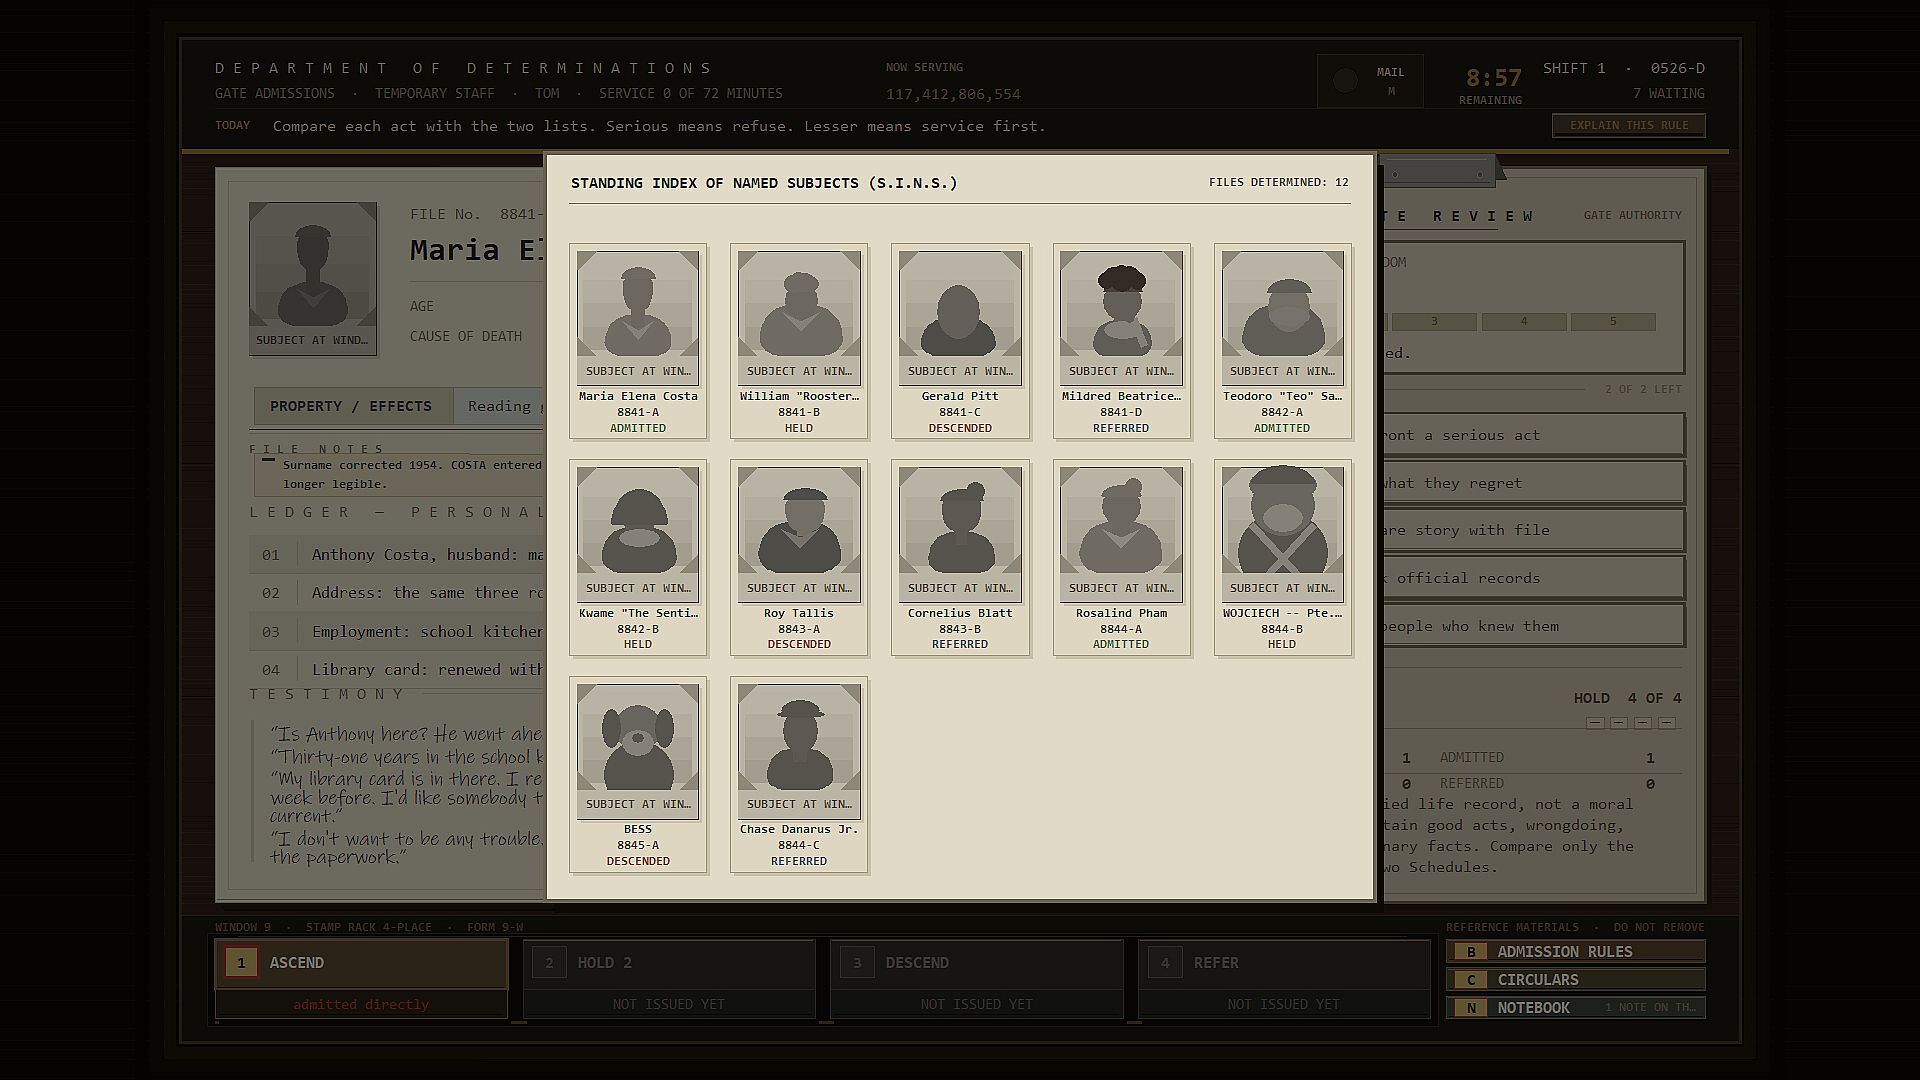
Task: View Cornelius Blatt's portrait
Action: pyautogui.click(x=960, y=534)
